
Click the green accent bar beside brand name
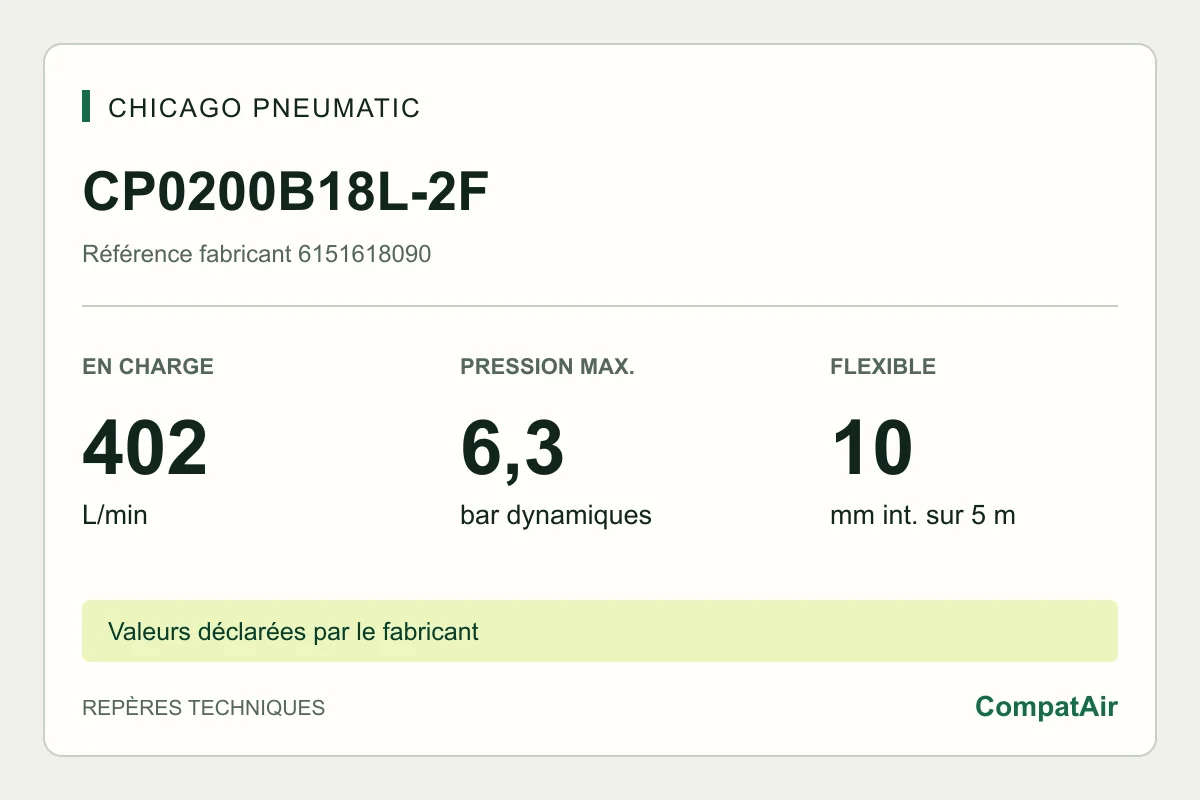coord(86,106)
